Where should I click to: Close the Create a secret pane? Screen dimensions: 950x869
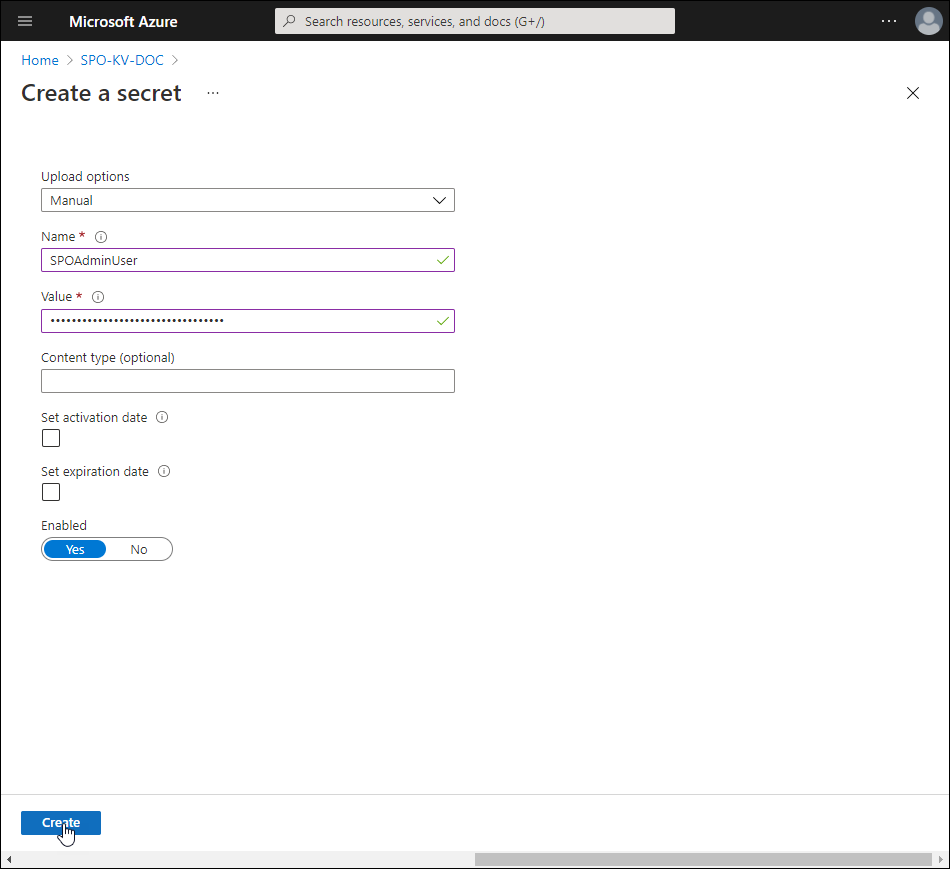912,93
